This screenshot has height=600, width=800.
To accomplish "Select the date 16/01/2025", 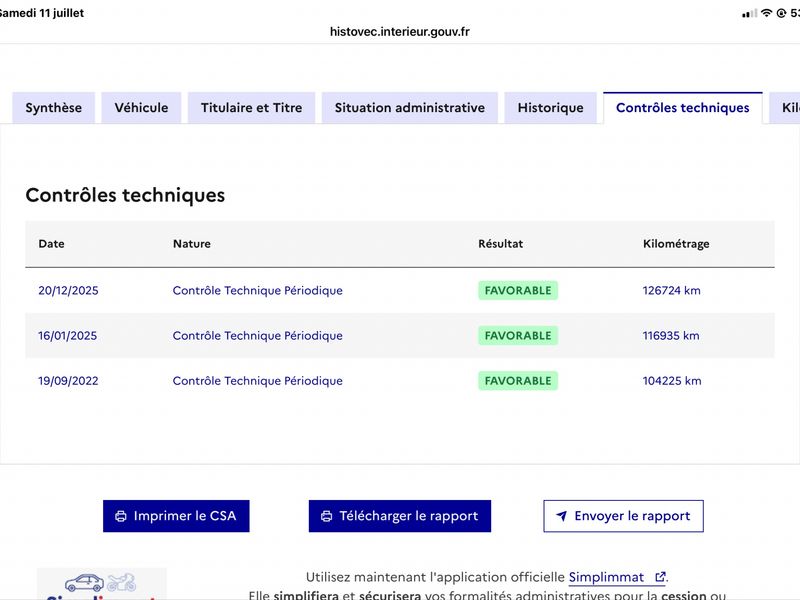I will [67, 336].
